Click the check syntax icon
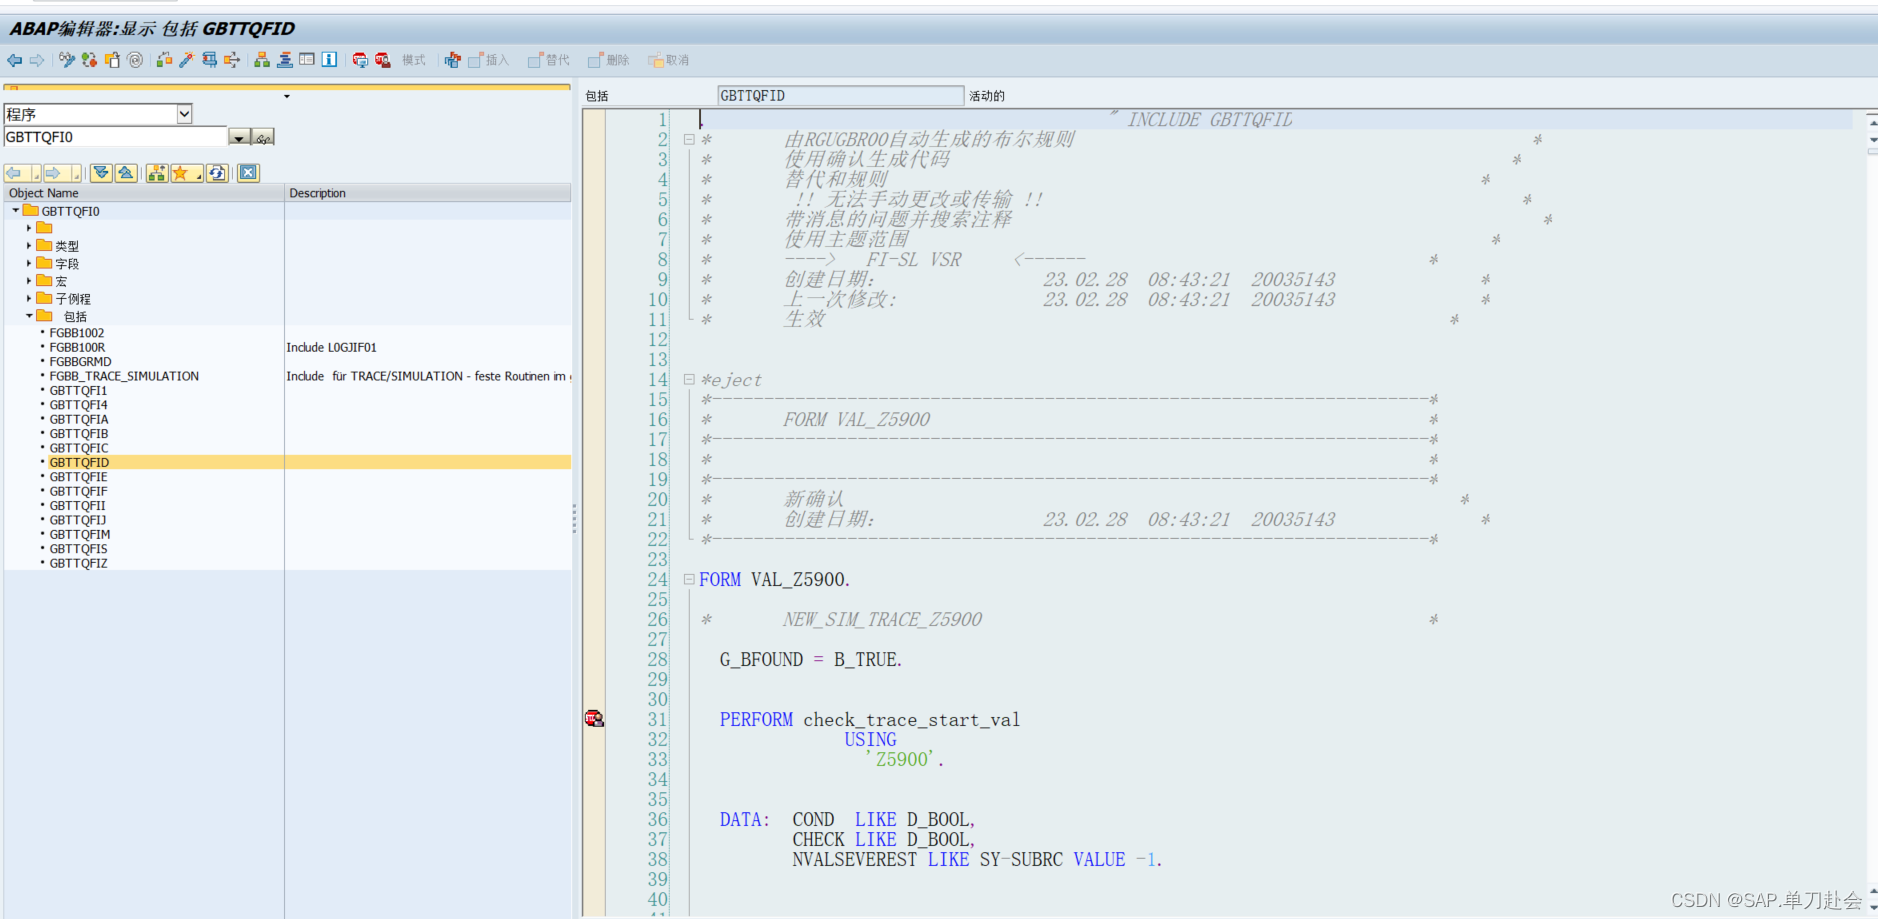This screenshot has width=1878, height=919. tap(164, 60)
